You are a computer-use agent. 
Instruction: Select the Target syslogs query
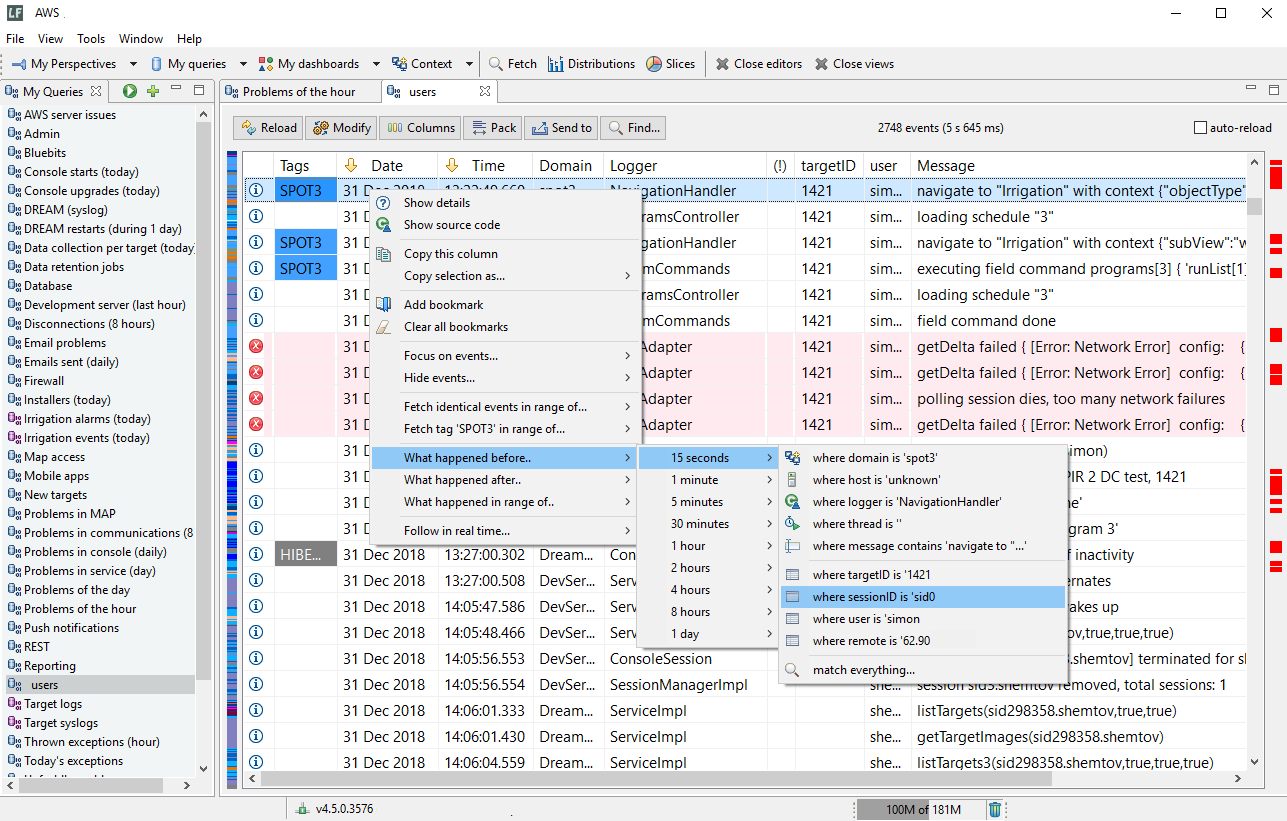[61, 723]
